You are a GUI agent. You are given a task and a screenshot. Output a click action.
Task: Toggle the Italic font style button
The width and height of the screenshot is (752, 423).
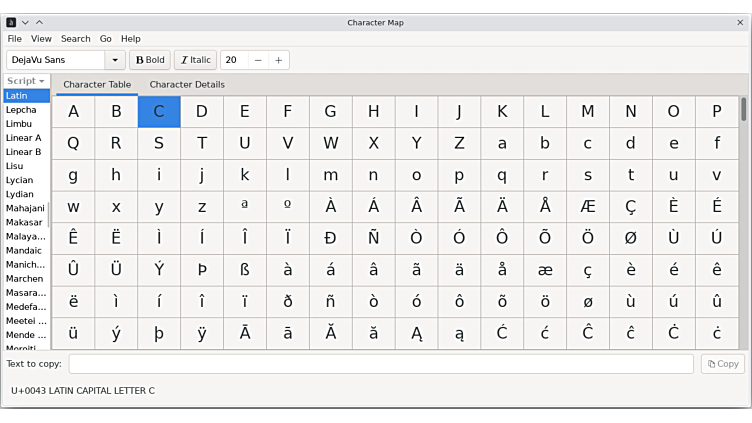(195, 60)
